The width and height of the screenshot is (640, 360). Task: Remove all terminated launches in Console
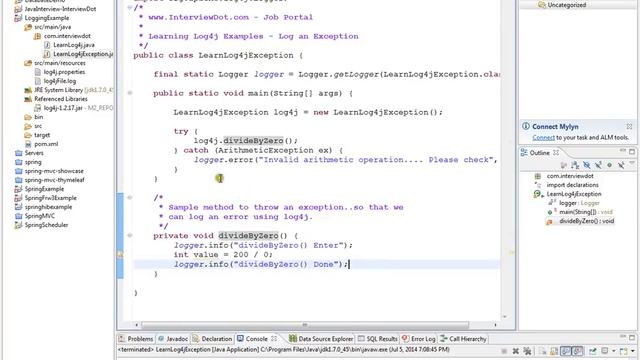[x=527, y=351]
